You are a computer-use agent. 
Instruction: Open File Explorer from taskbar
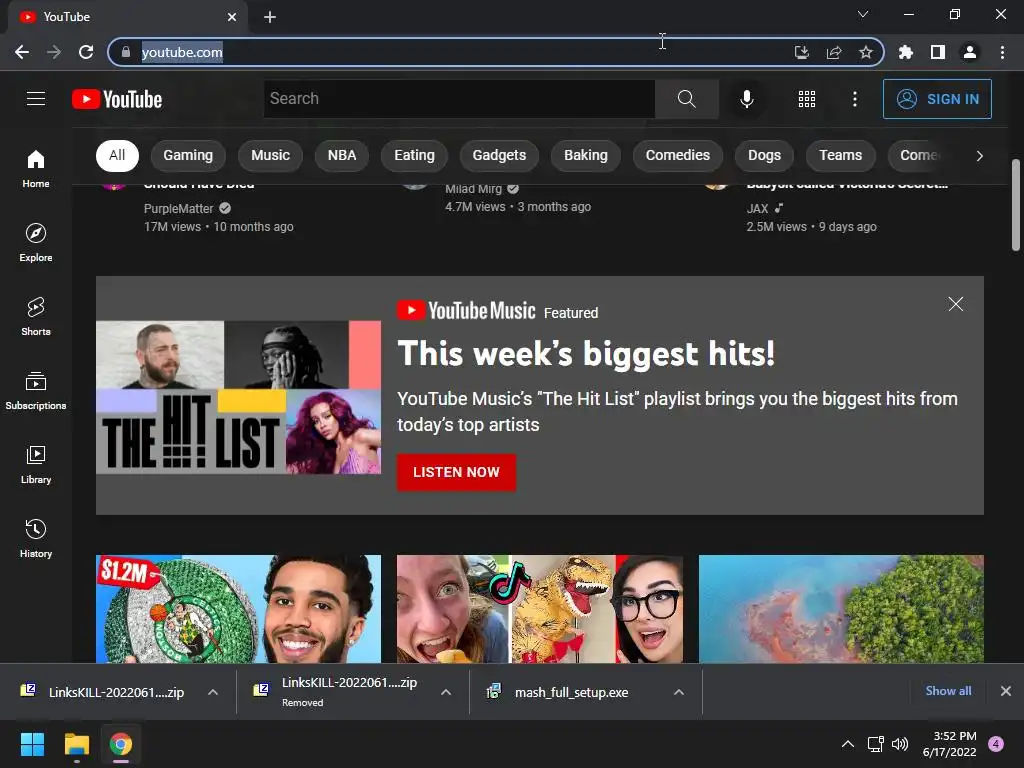[76, 744]
